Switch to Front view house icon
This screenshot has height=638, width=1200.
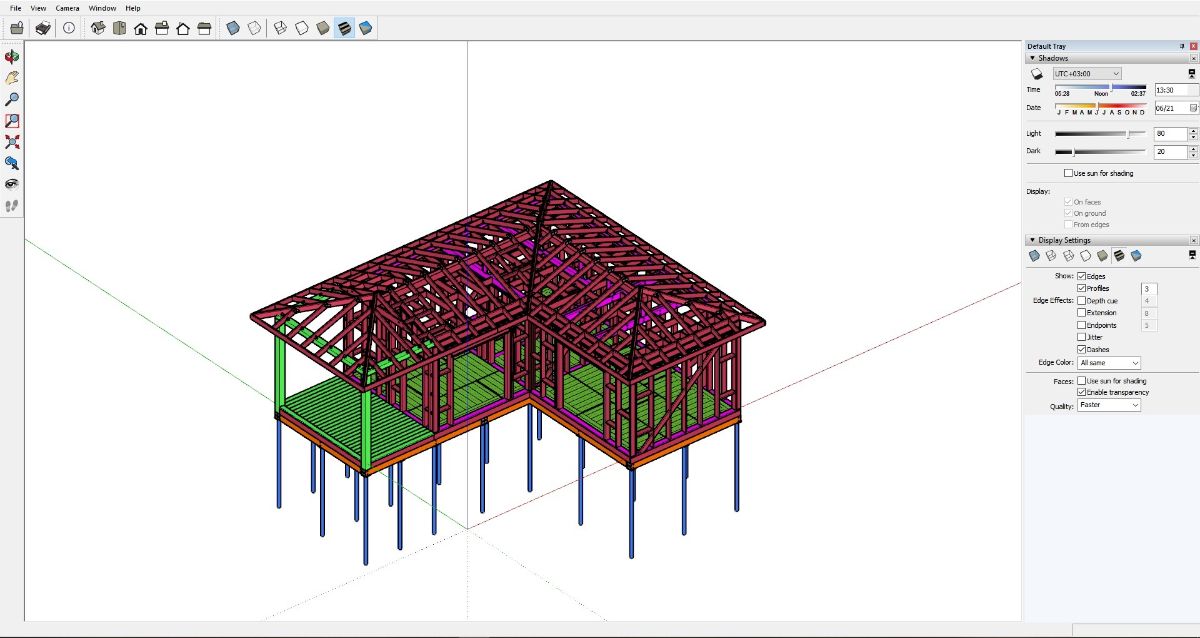click(141, 29)
